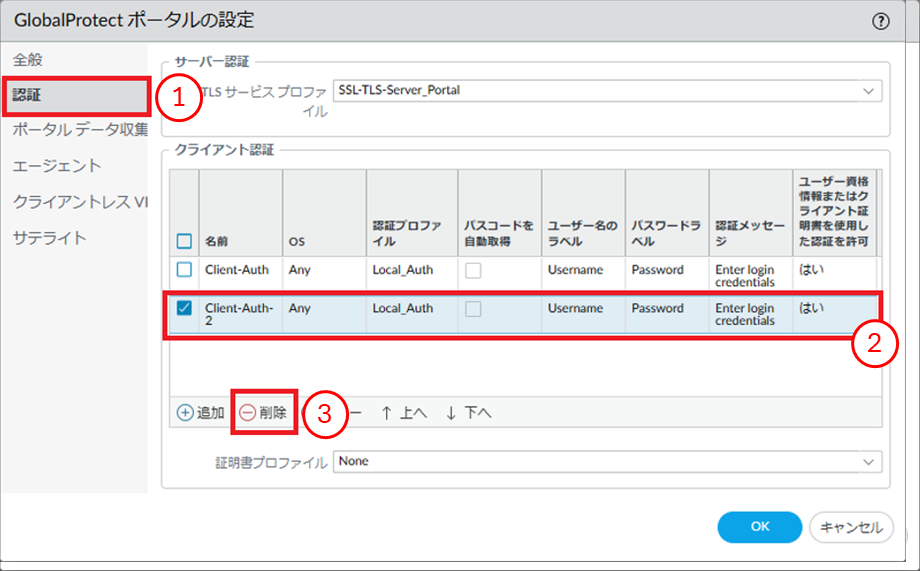Open the サテライト tab
This screenshot has height=571, width=920.
click(50, 238)
